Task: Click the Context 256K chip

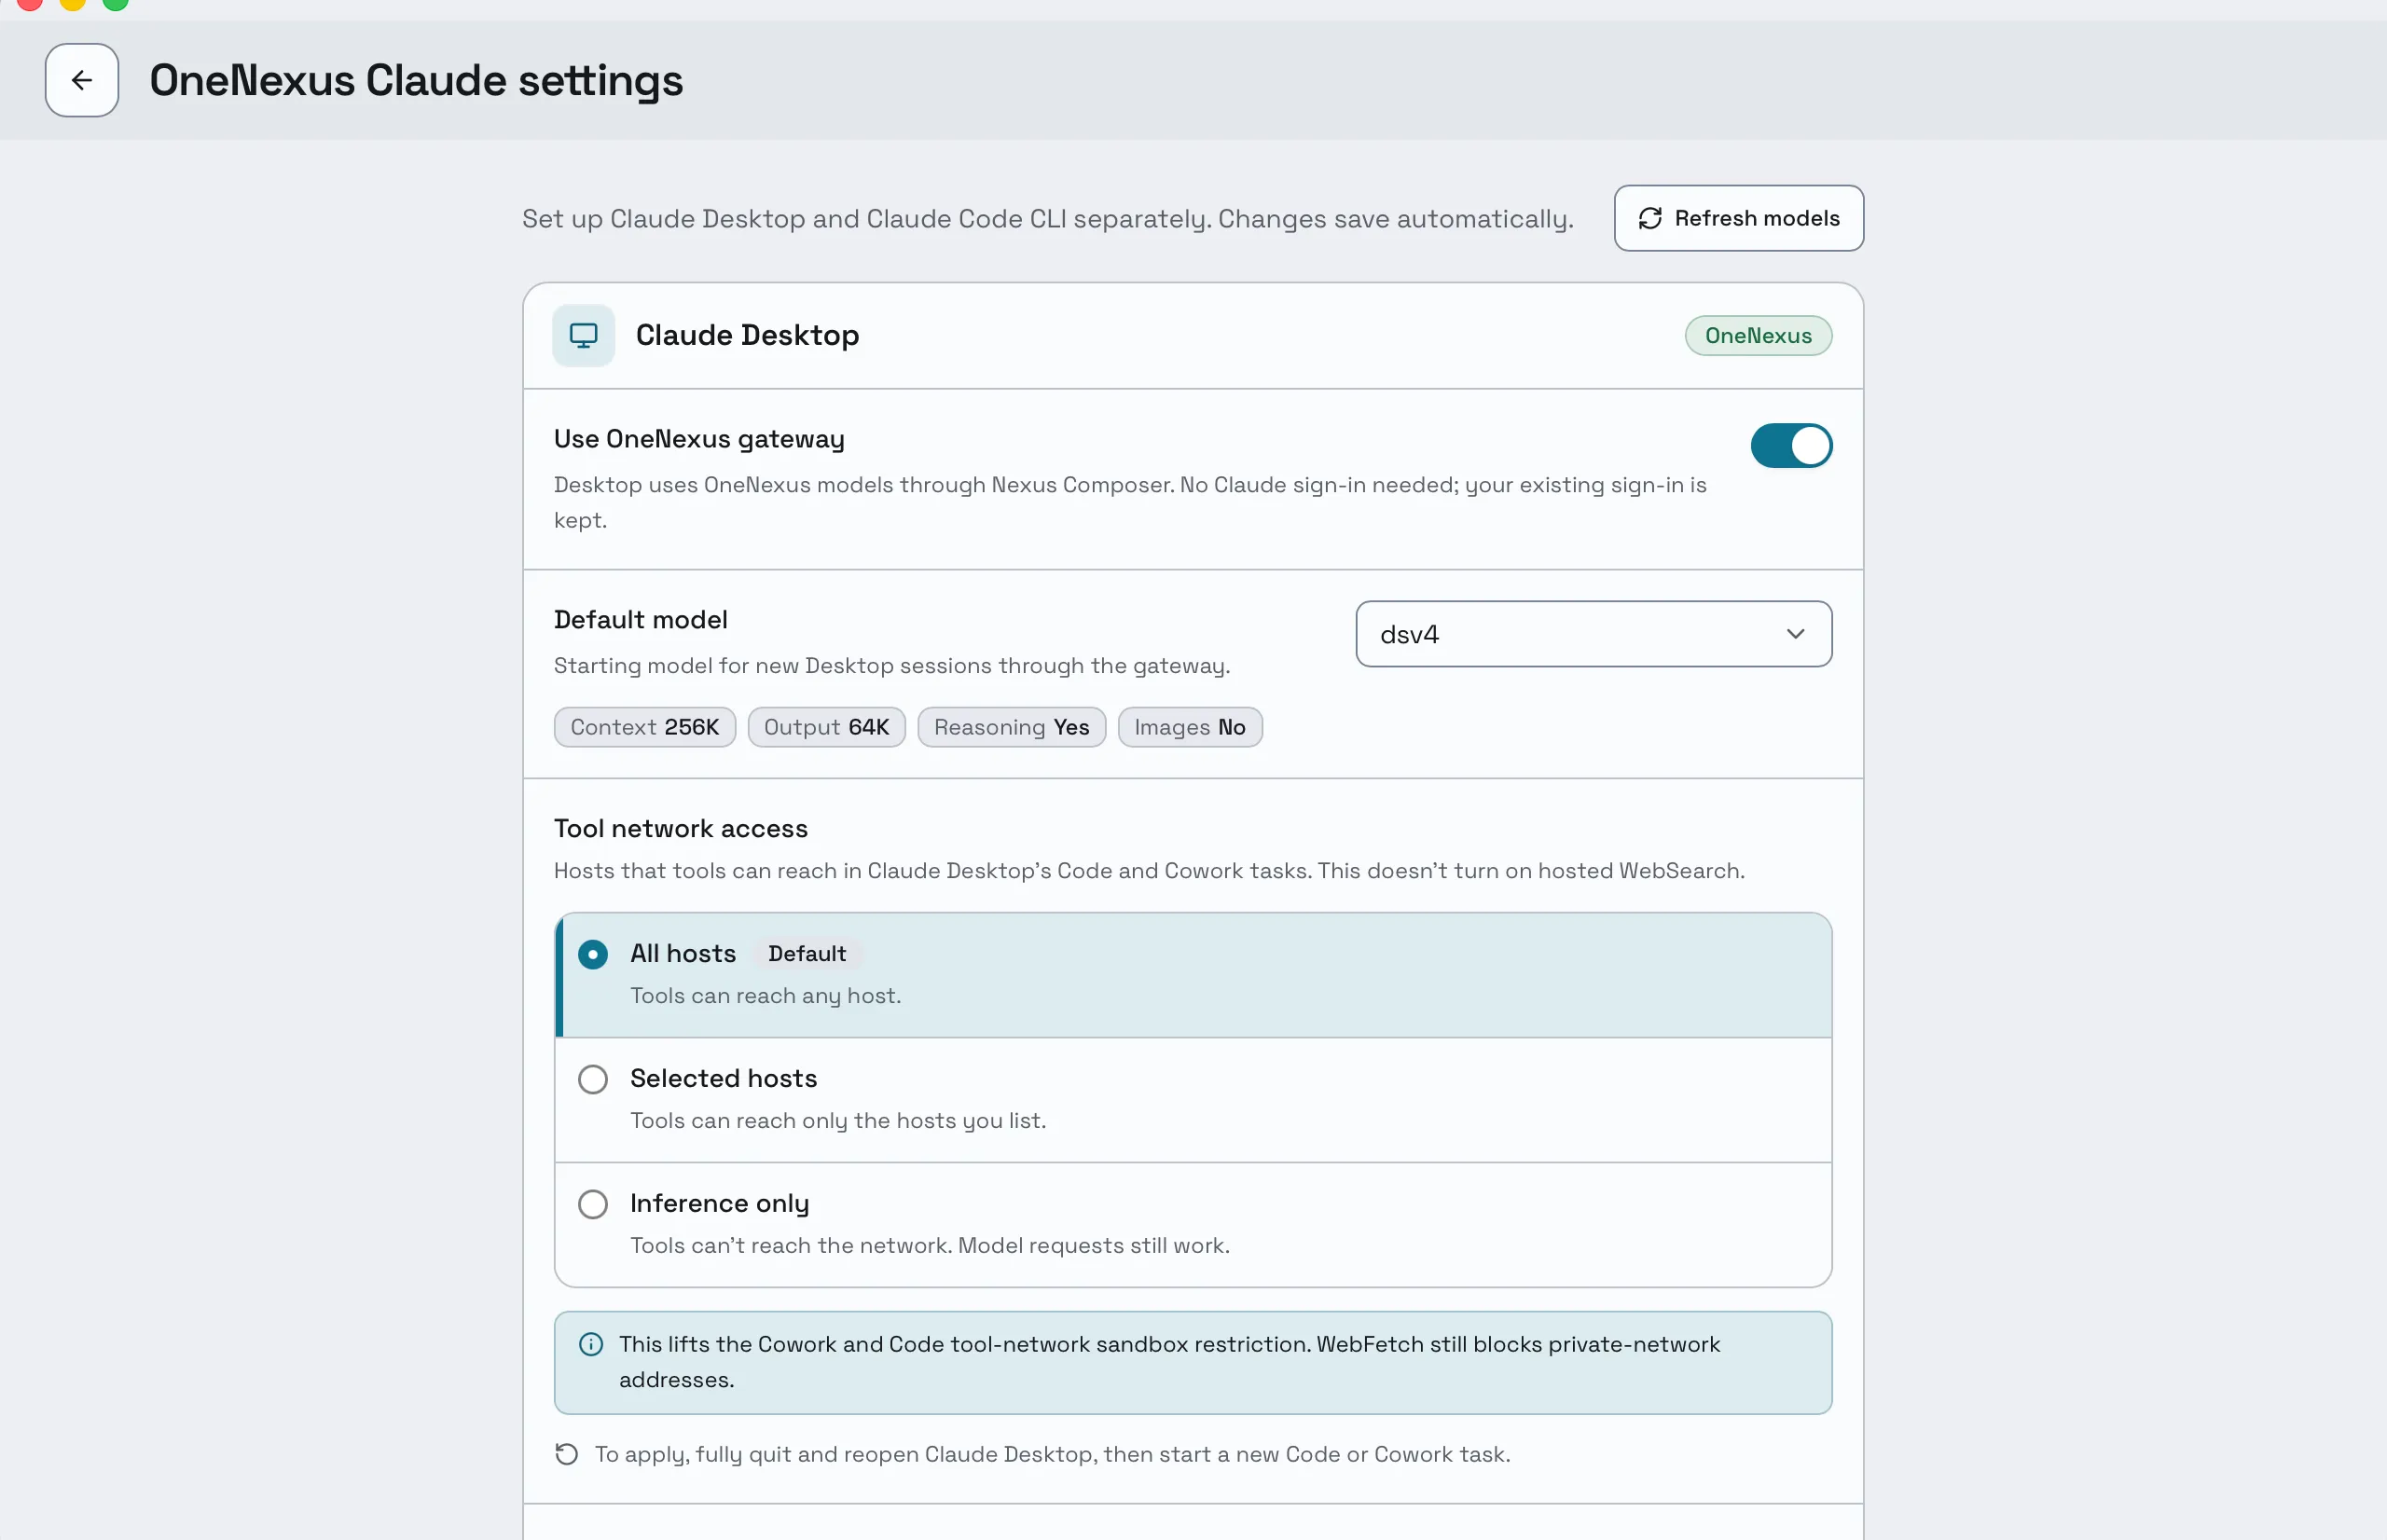Action: point(645,727)
